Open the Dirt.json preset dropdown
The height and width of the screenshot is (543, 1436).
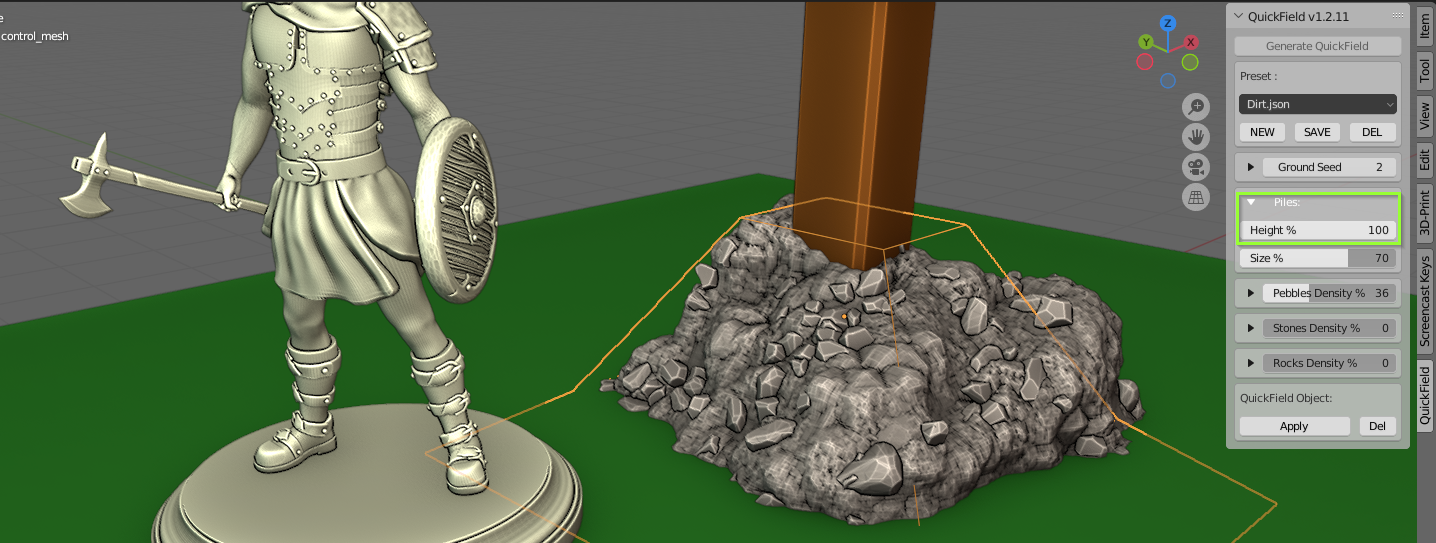click(1317, 104)
